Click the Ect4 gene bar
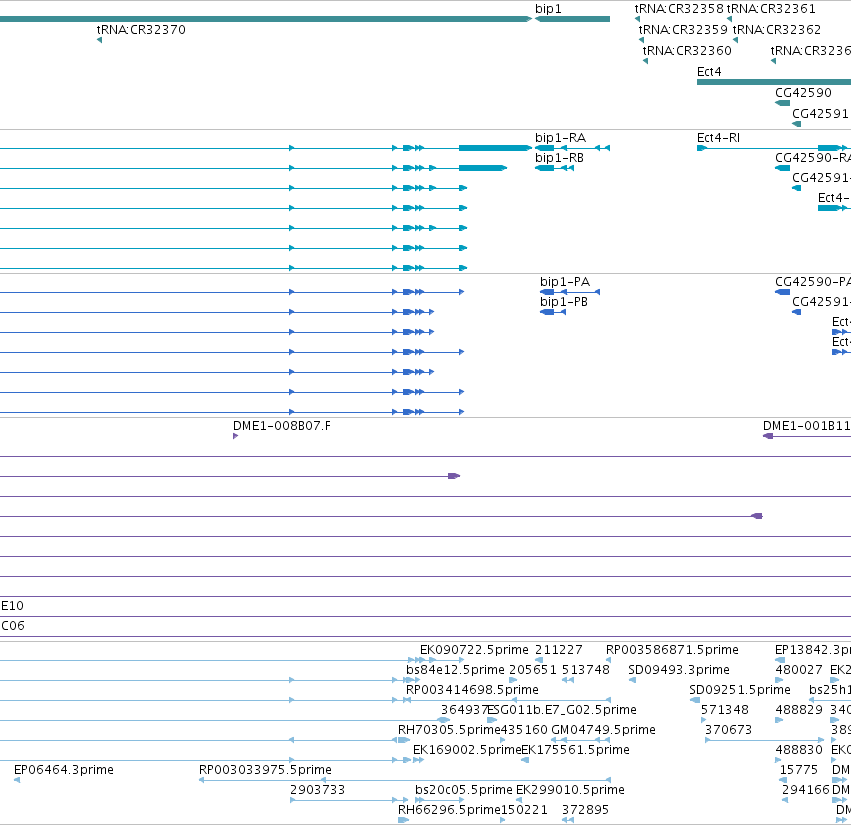This screenshot has width=851, height=825. pyautogui.click(x=774, y=82)
